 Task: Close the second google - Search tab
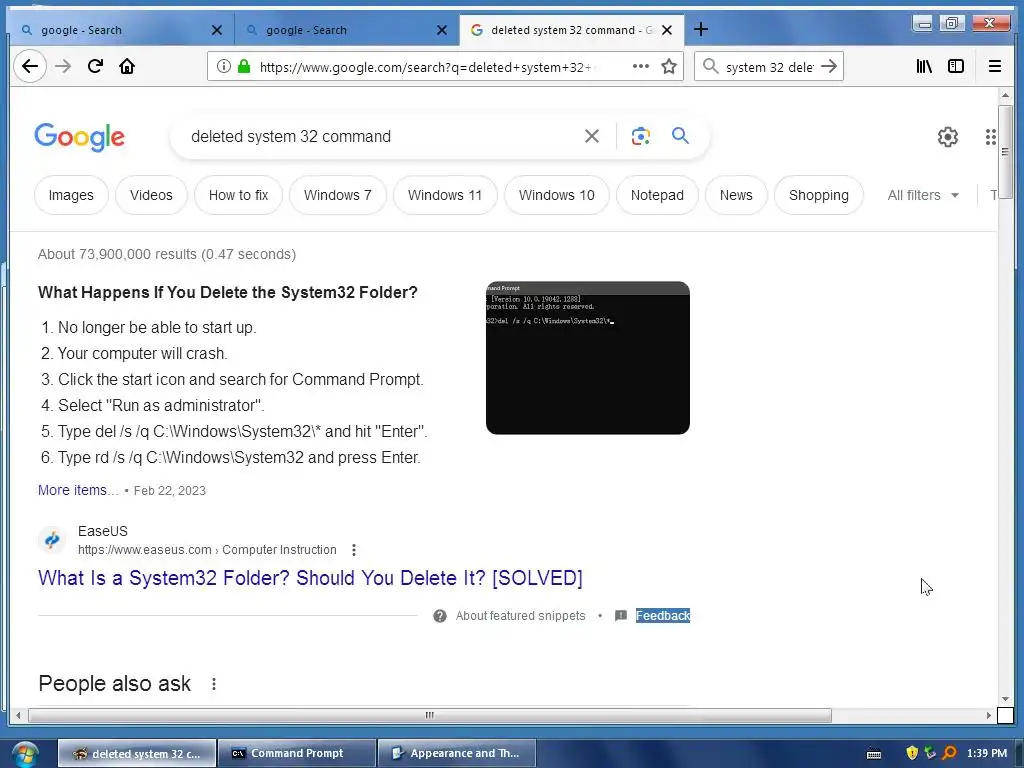442,30
